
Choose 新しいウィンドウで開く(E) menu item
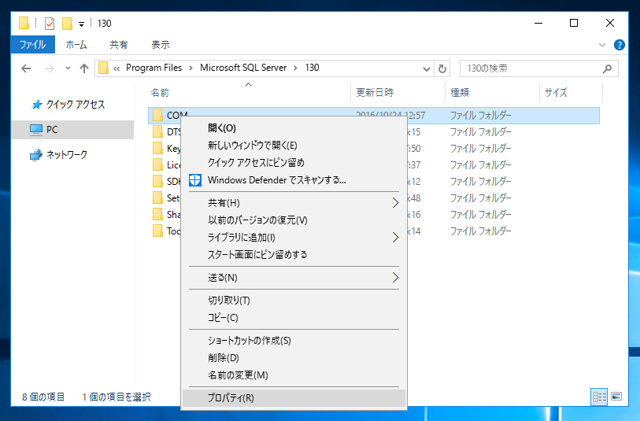coord(294,145)
